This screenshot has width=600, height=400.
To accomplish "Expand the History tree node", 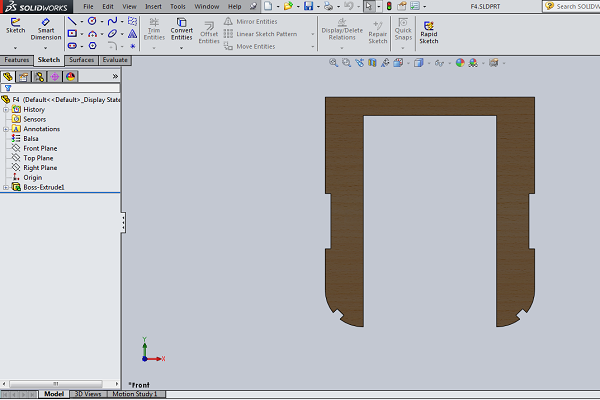I will 6,109.
